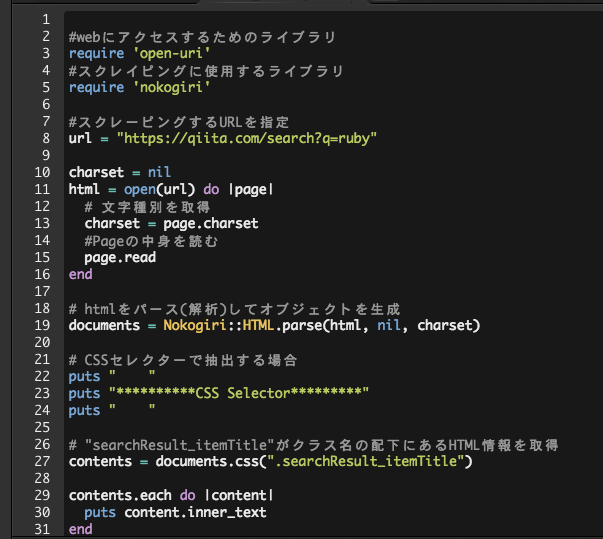This screenshot has height=539, width=603.
Task: Click the 'end' keyword on line 31
Action: [x=80, y=529]
